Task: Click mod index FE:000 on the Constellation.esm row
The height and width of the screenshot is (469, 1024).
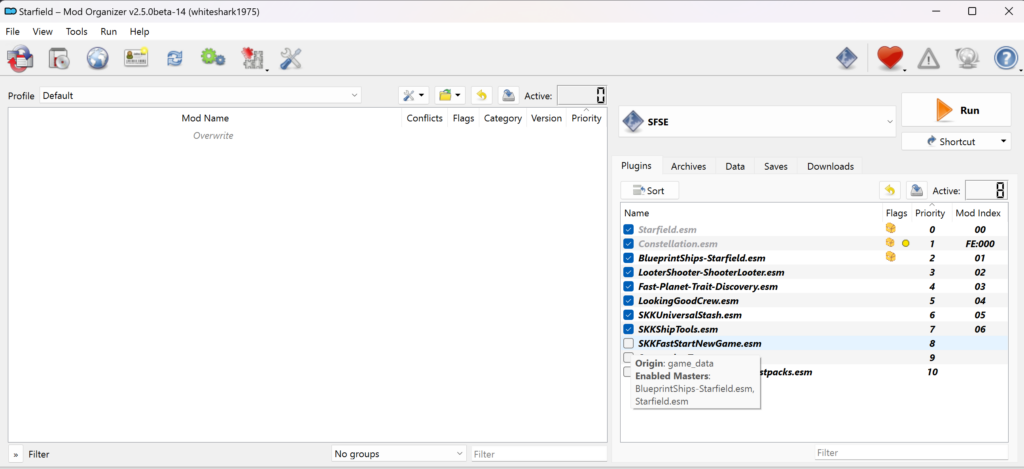Action: 979,244
